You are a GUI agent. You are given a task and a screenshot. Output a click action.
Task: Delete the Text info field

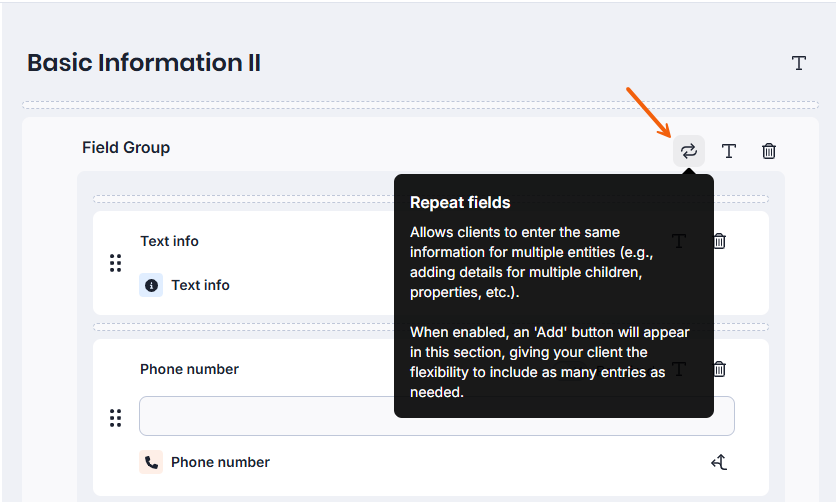[719, 241]
